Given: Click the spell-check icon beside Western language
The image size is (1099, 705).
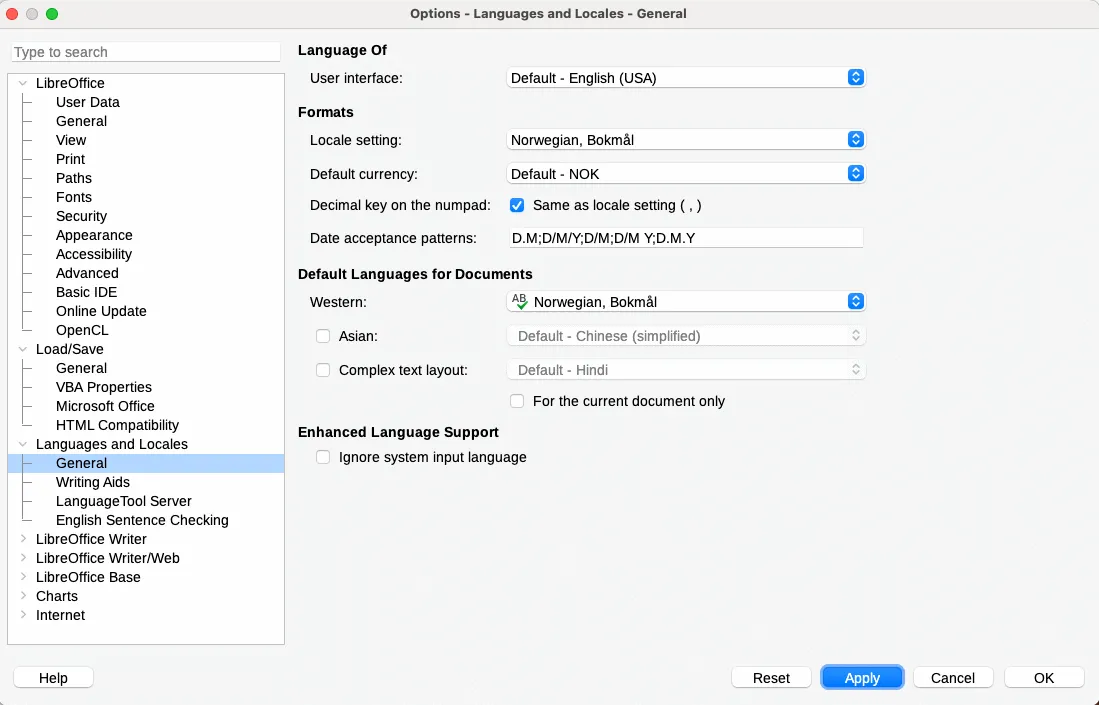Looking at the screenshot, I should 519,301.
